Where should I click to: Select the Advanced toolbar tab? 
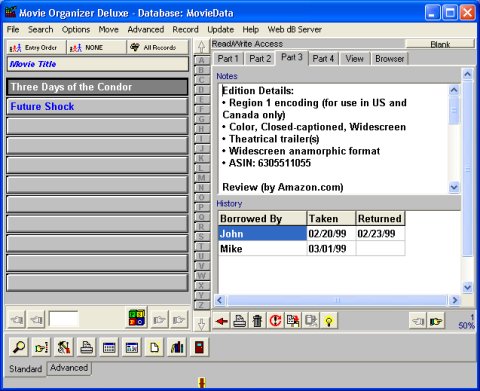[69, 368]
